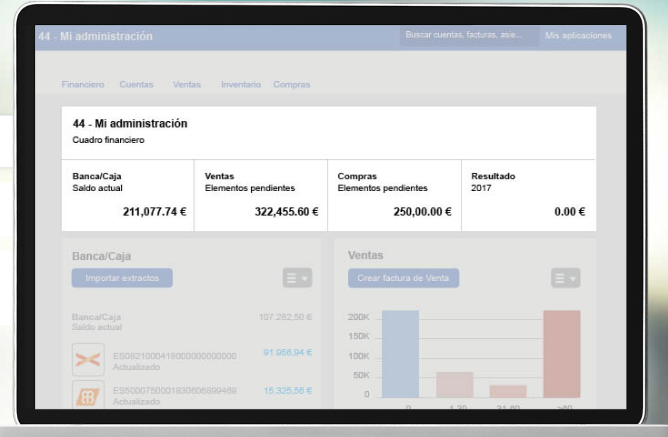The width and height of the screenshot is (668, 437).
Task: Open the Ventas panel list menu dropdown
Action: [565, 278]
